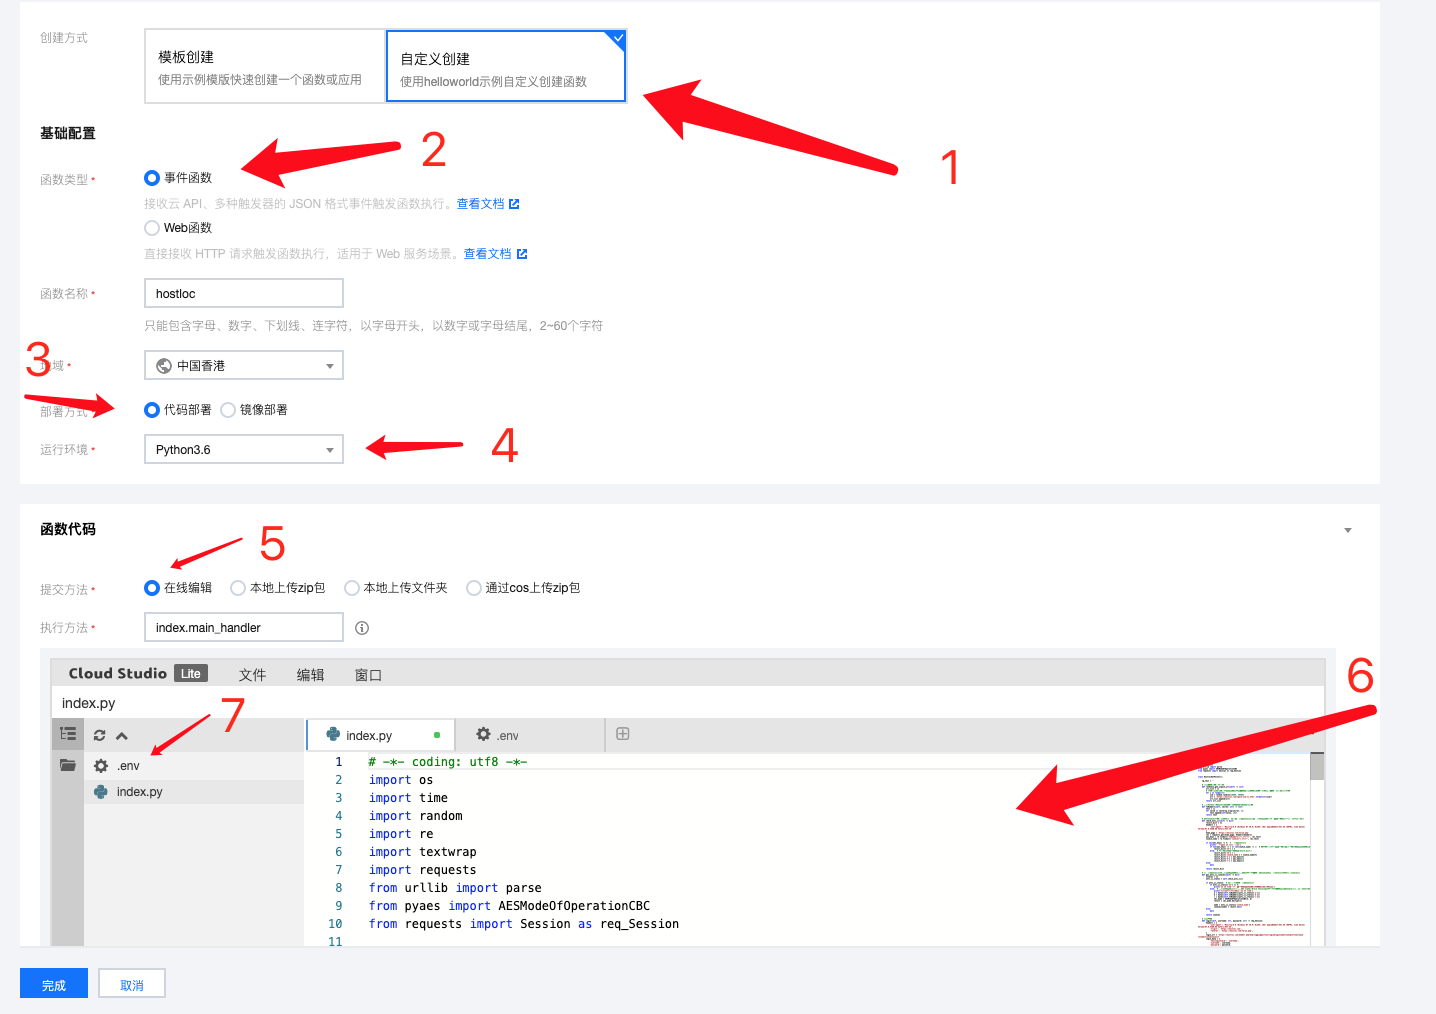Viewport: 1436px width, 1014px height.
Task: Select the Web函数 radio button
Action: [x=152, y=228]
